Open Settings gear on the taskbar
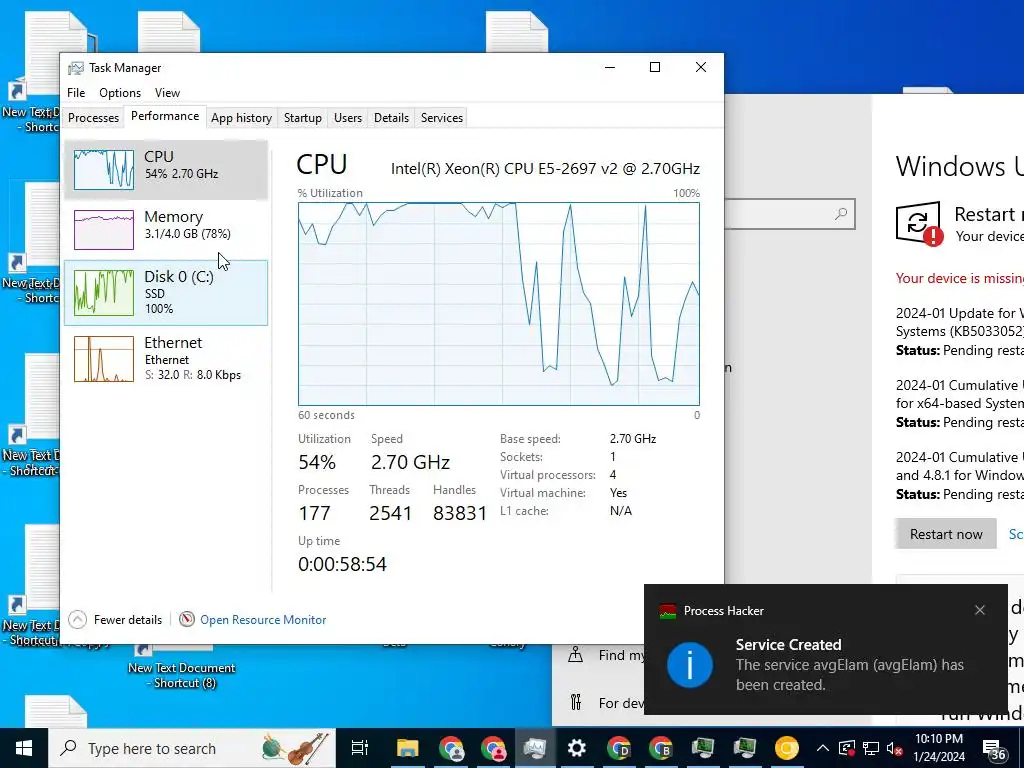The height and width of the screenshot is (768, 1024). point(576,748)
